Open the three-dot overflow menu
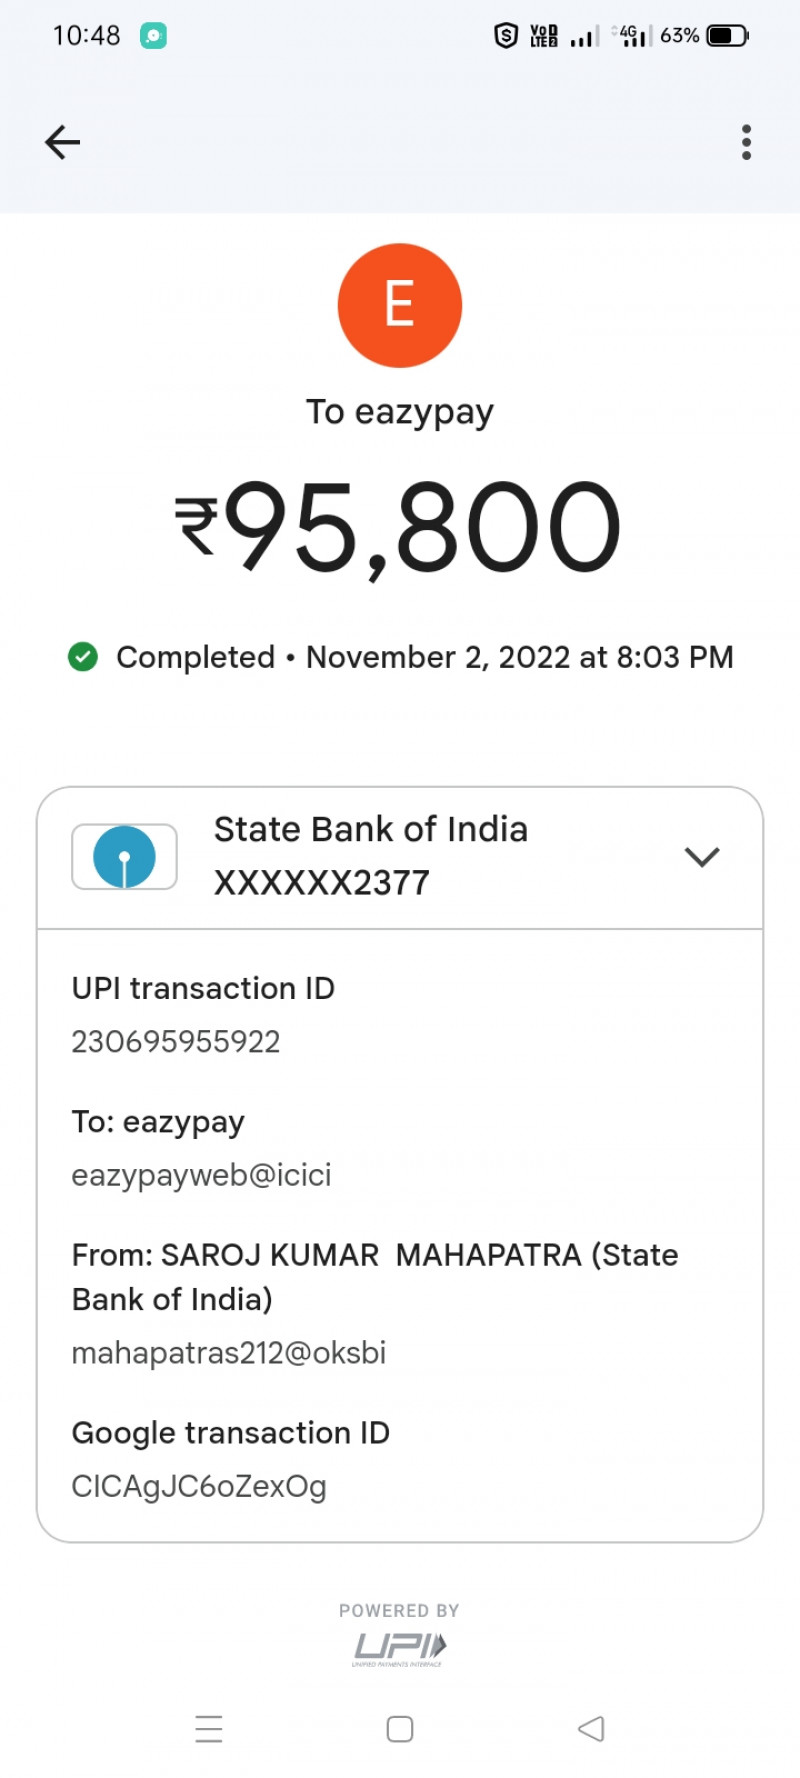This screenshot has height=1778, width=800. click(746, 142)
